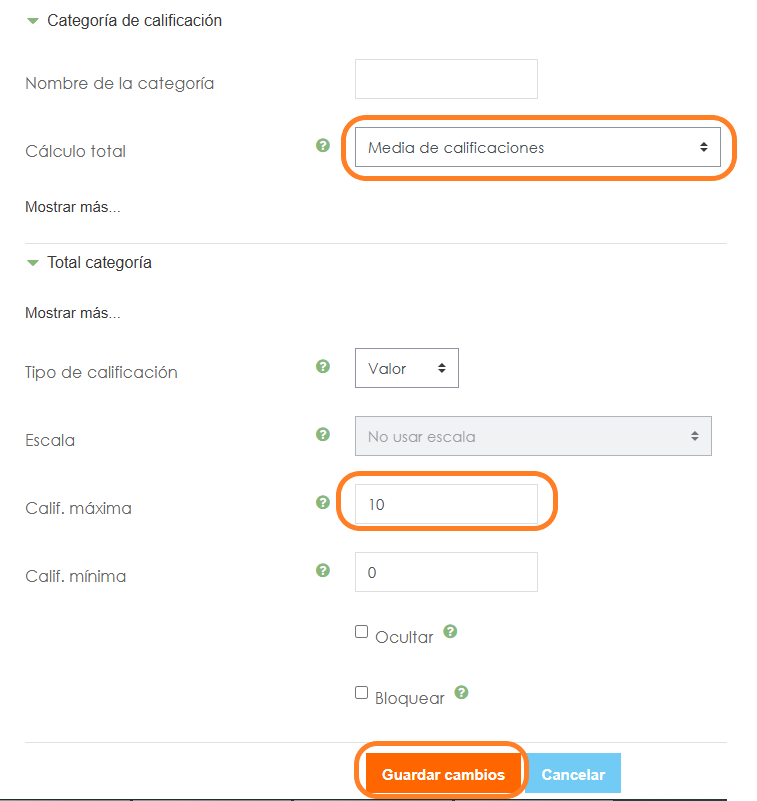Open the Media de calificaciones dropdown

click(537, 147)
